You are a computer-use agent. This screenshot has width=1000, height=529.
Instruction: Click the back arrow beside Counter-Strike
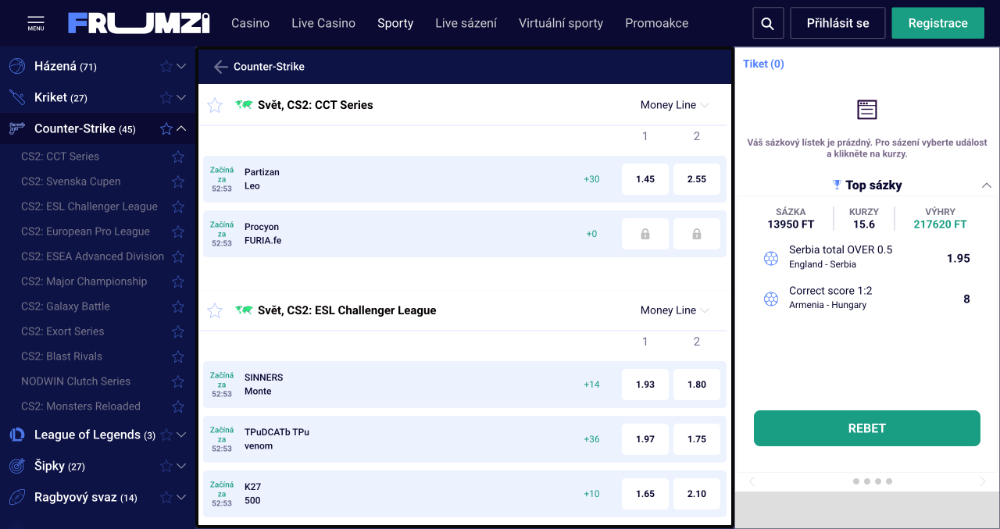221,66
